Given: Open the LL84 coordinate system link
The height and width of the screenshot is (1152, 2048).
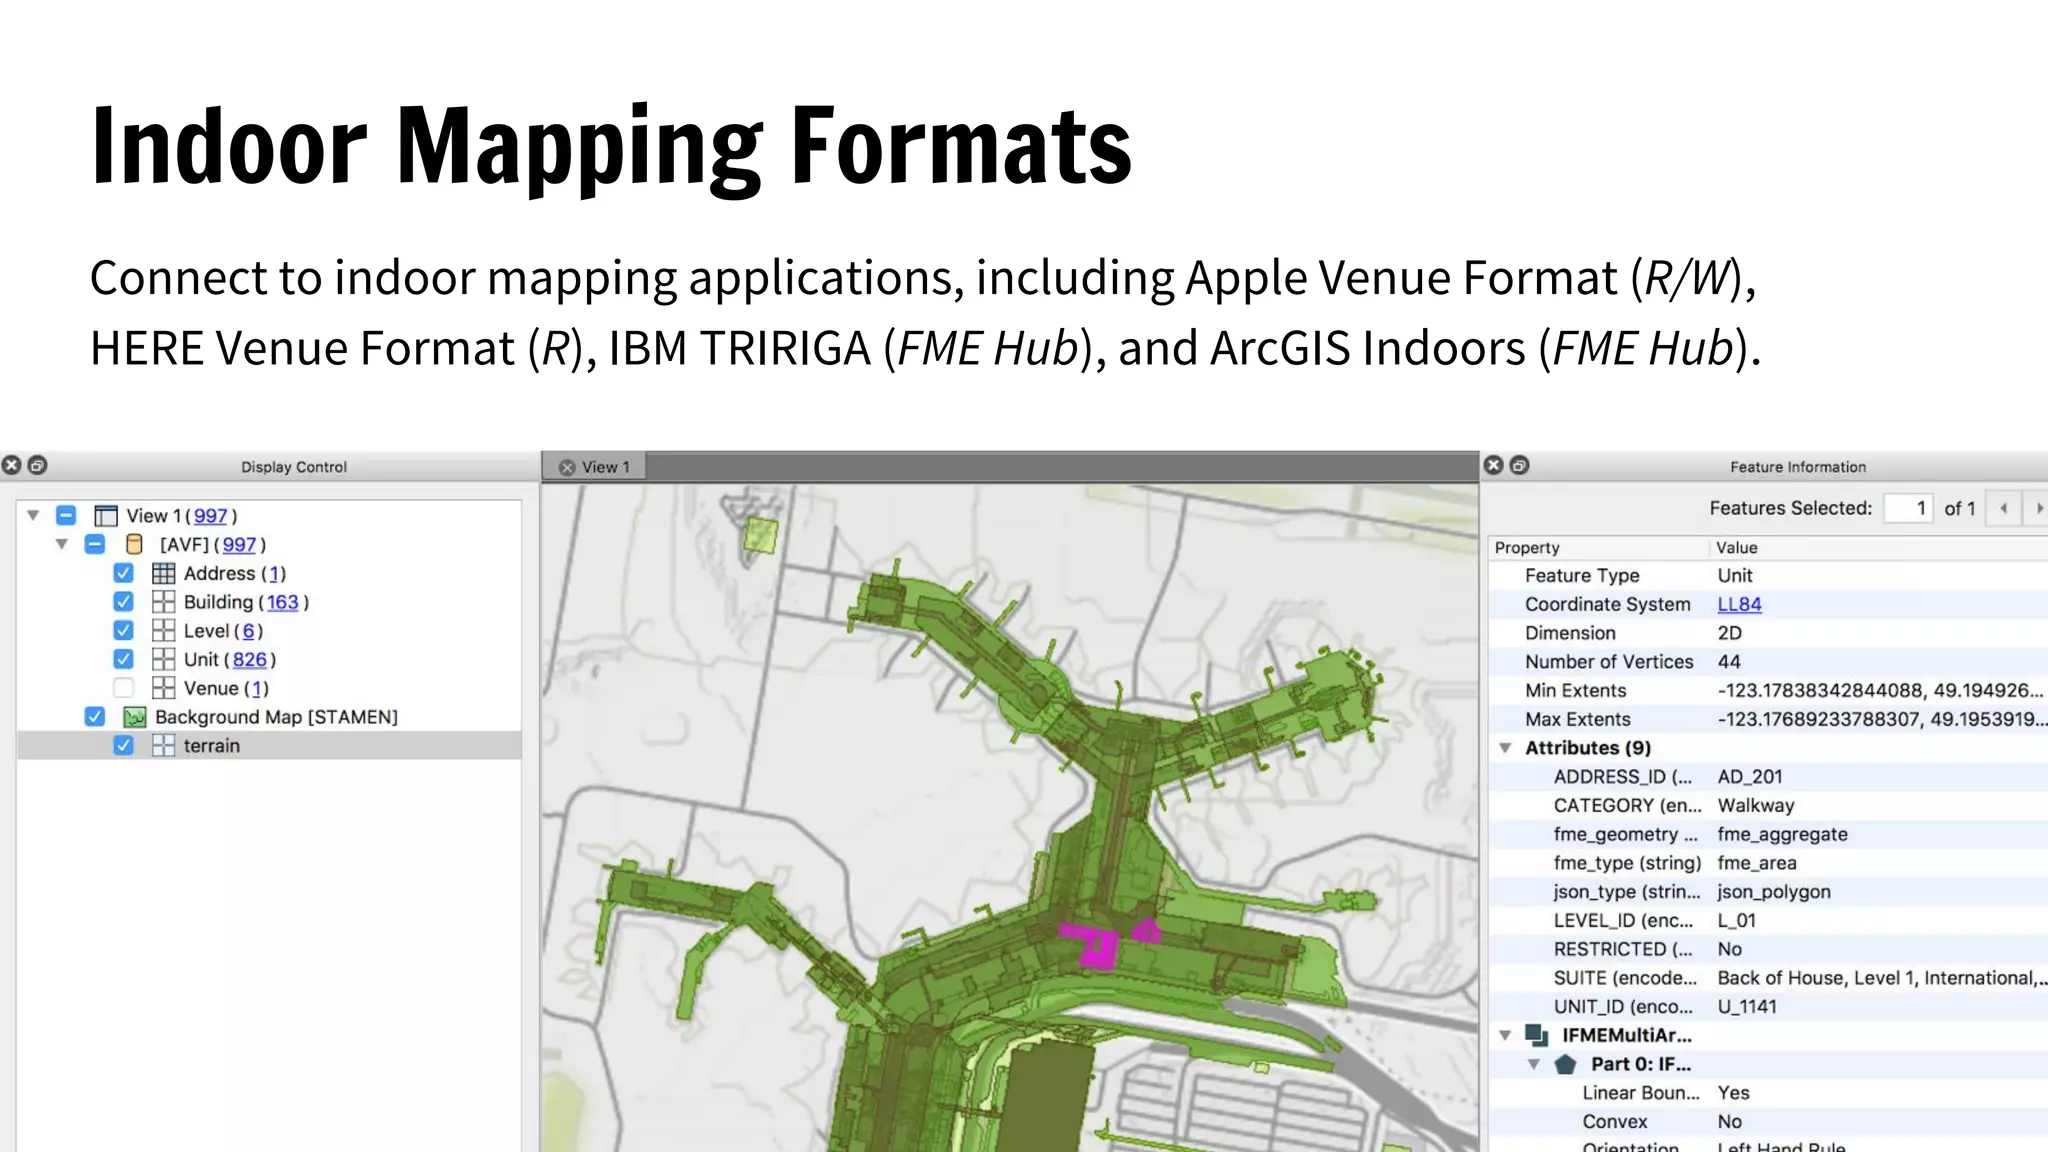Looking at the screenshot, I should click(x=1739, y=604).
